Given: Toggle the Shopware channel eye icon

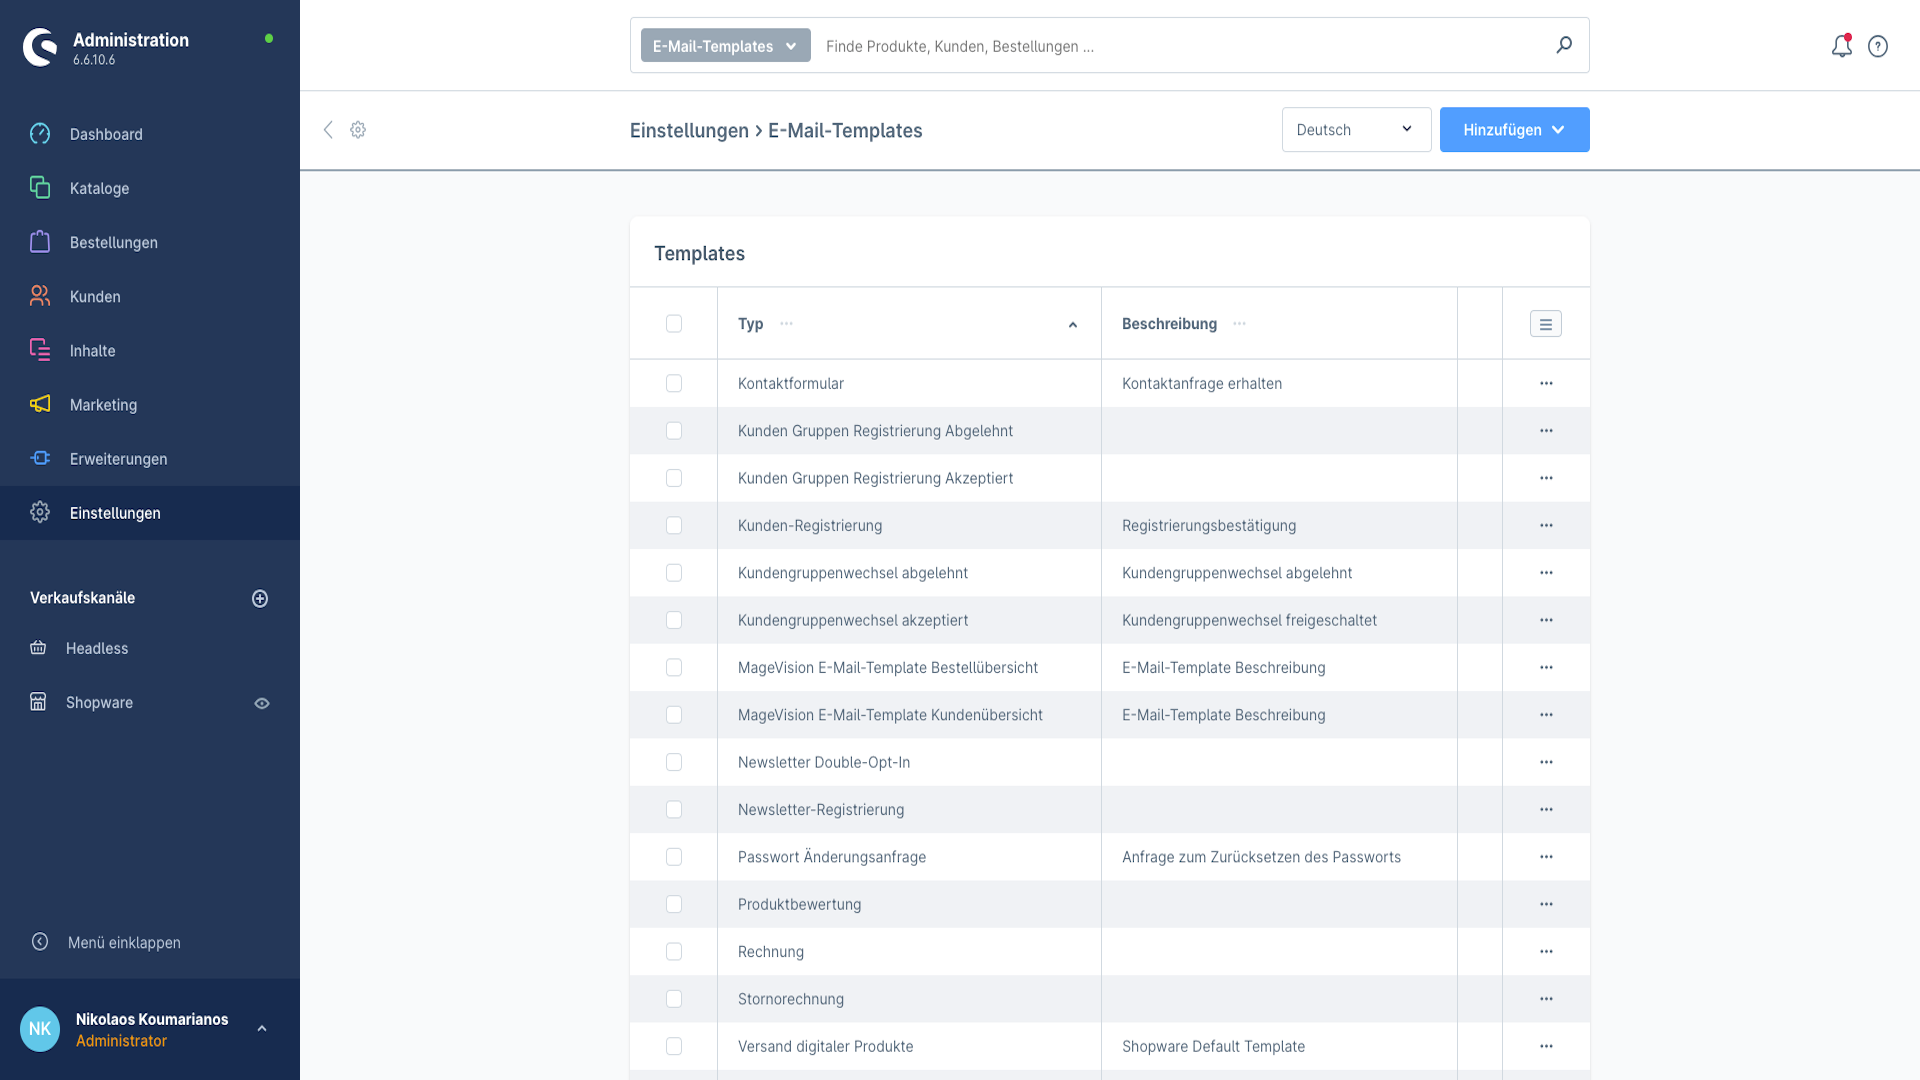Looking at the screenshot, I should (262, 703).
